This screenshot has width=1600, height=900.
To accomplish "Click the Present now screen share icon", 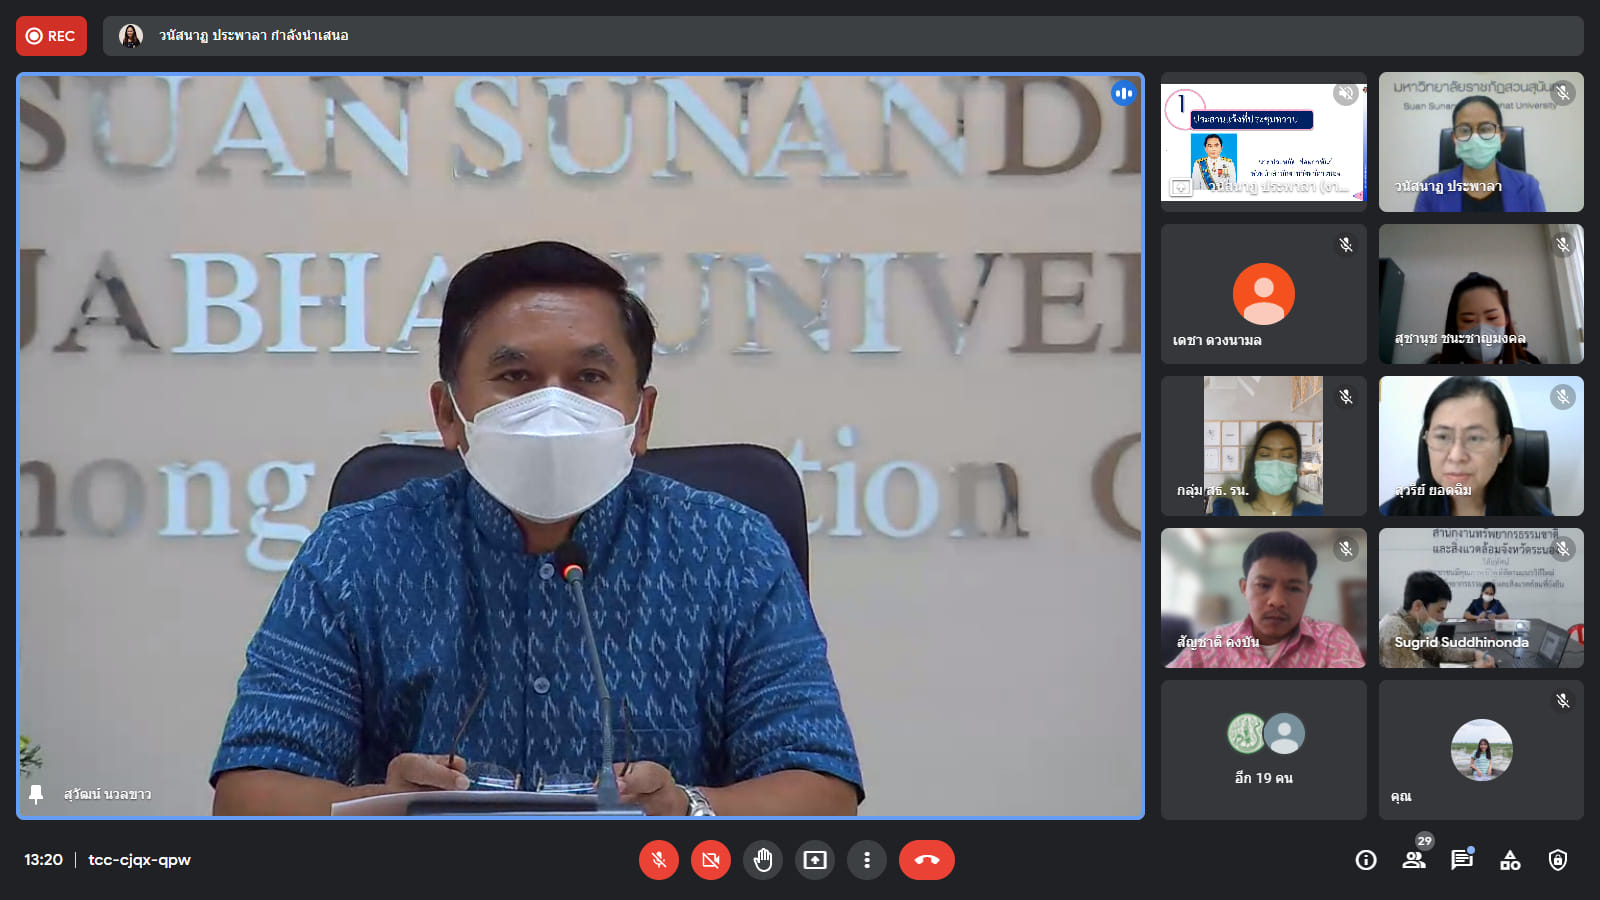I will [x=815, y=860].
